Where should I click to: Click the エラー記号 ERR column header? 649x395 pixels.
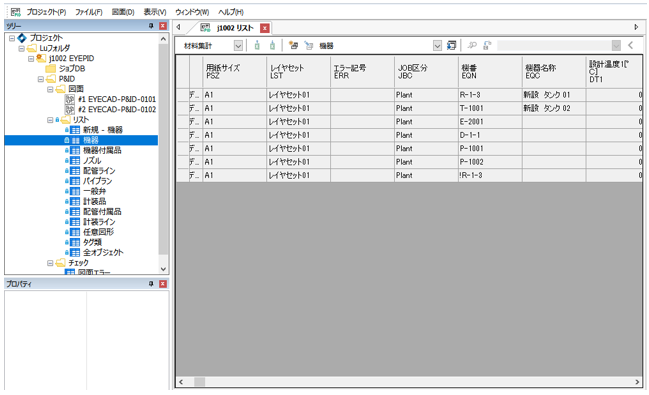pos(362,72)
